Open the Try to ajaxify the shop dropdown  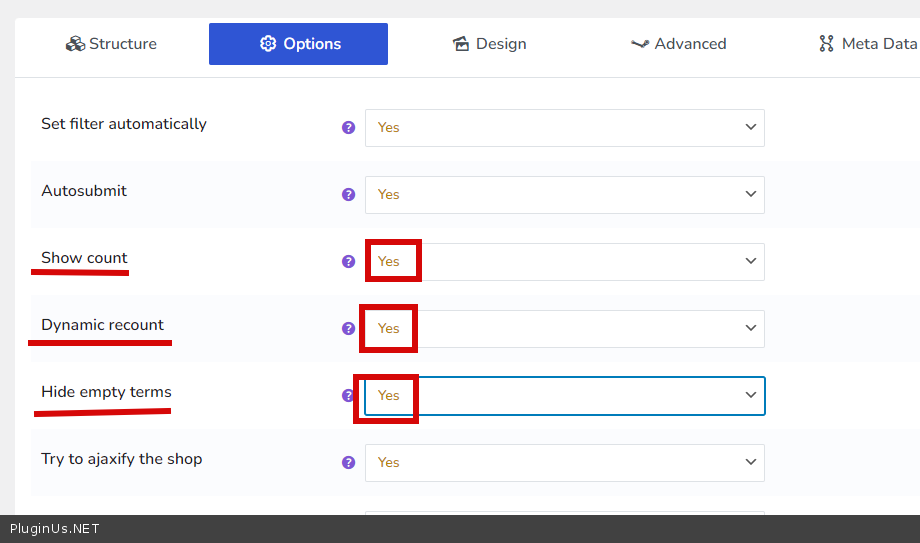tap(564, 462)
